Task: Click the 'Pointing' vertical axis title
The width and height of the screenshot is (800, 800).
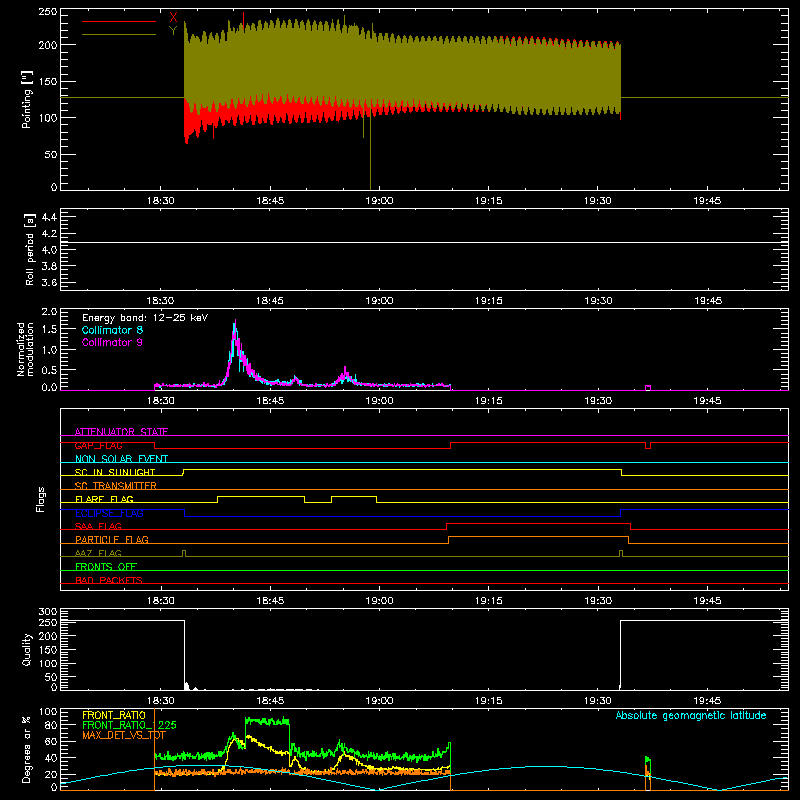Action: click(x=26, y=101)
